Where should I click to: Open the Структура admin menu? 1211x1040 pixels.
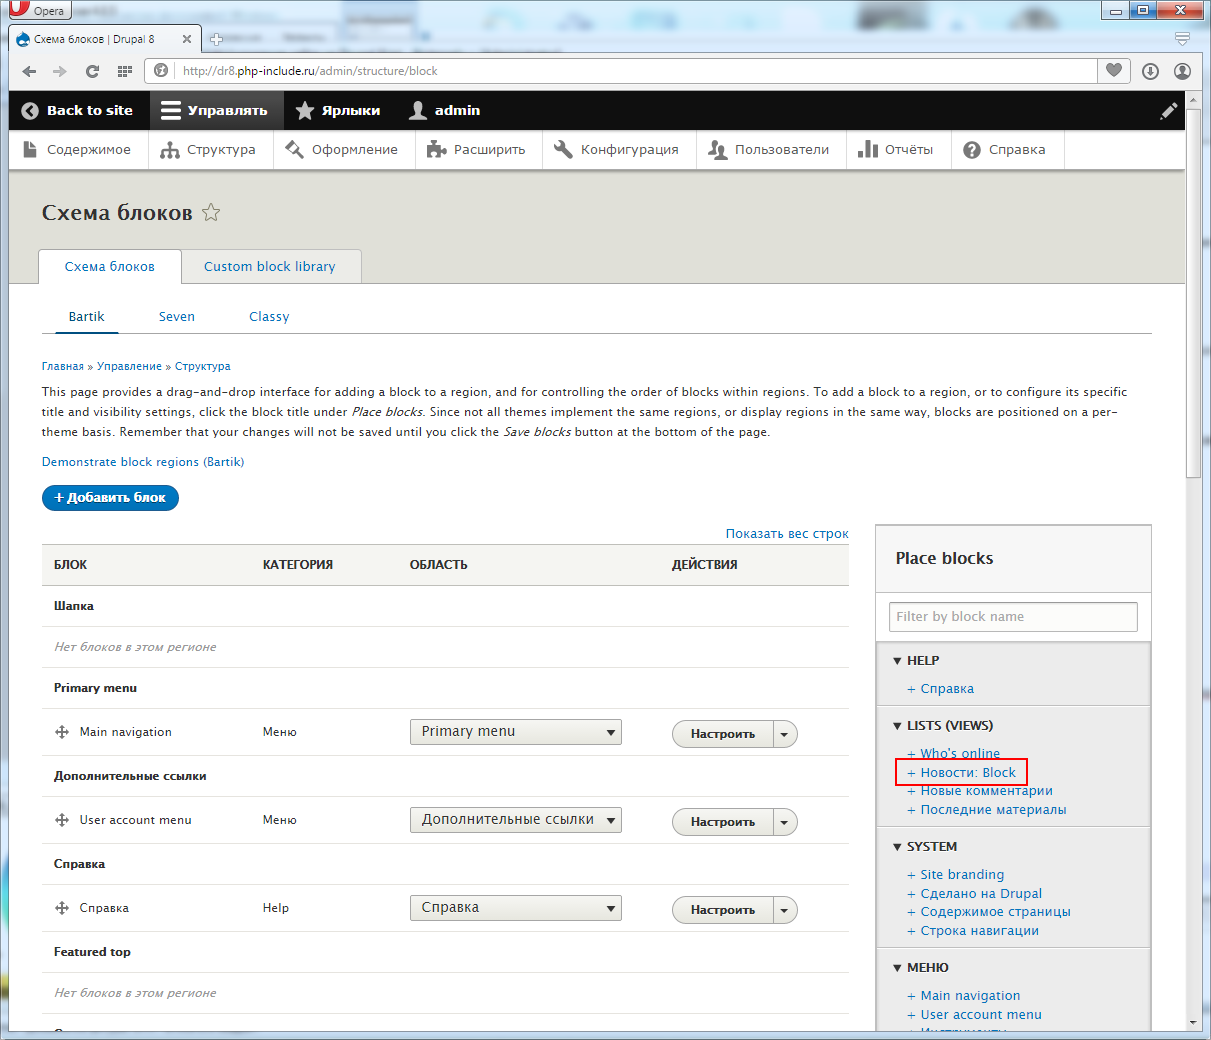209,150
